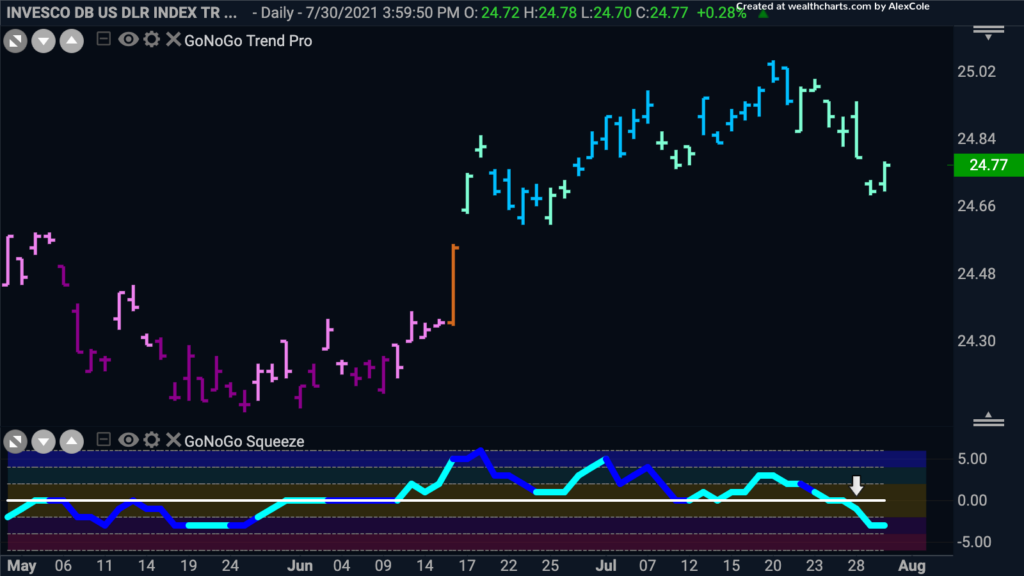1024x576 pixels.
Task: Move the Trend Pro pane down
Action: pos(43,42)
